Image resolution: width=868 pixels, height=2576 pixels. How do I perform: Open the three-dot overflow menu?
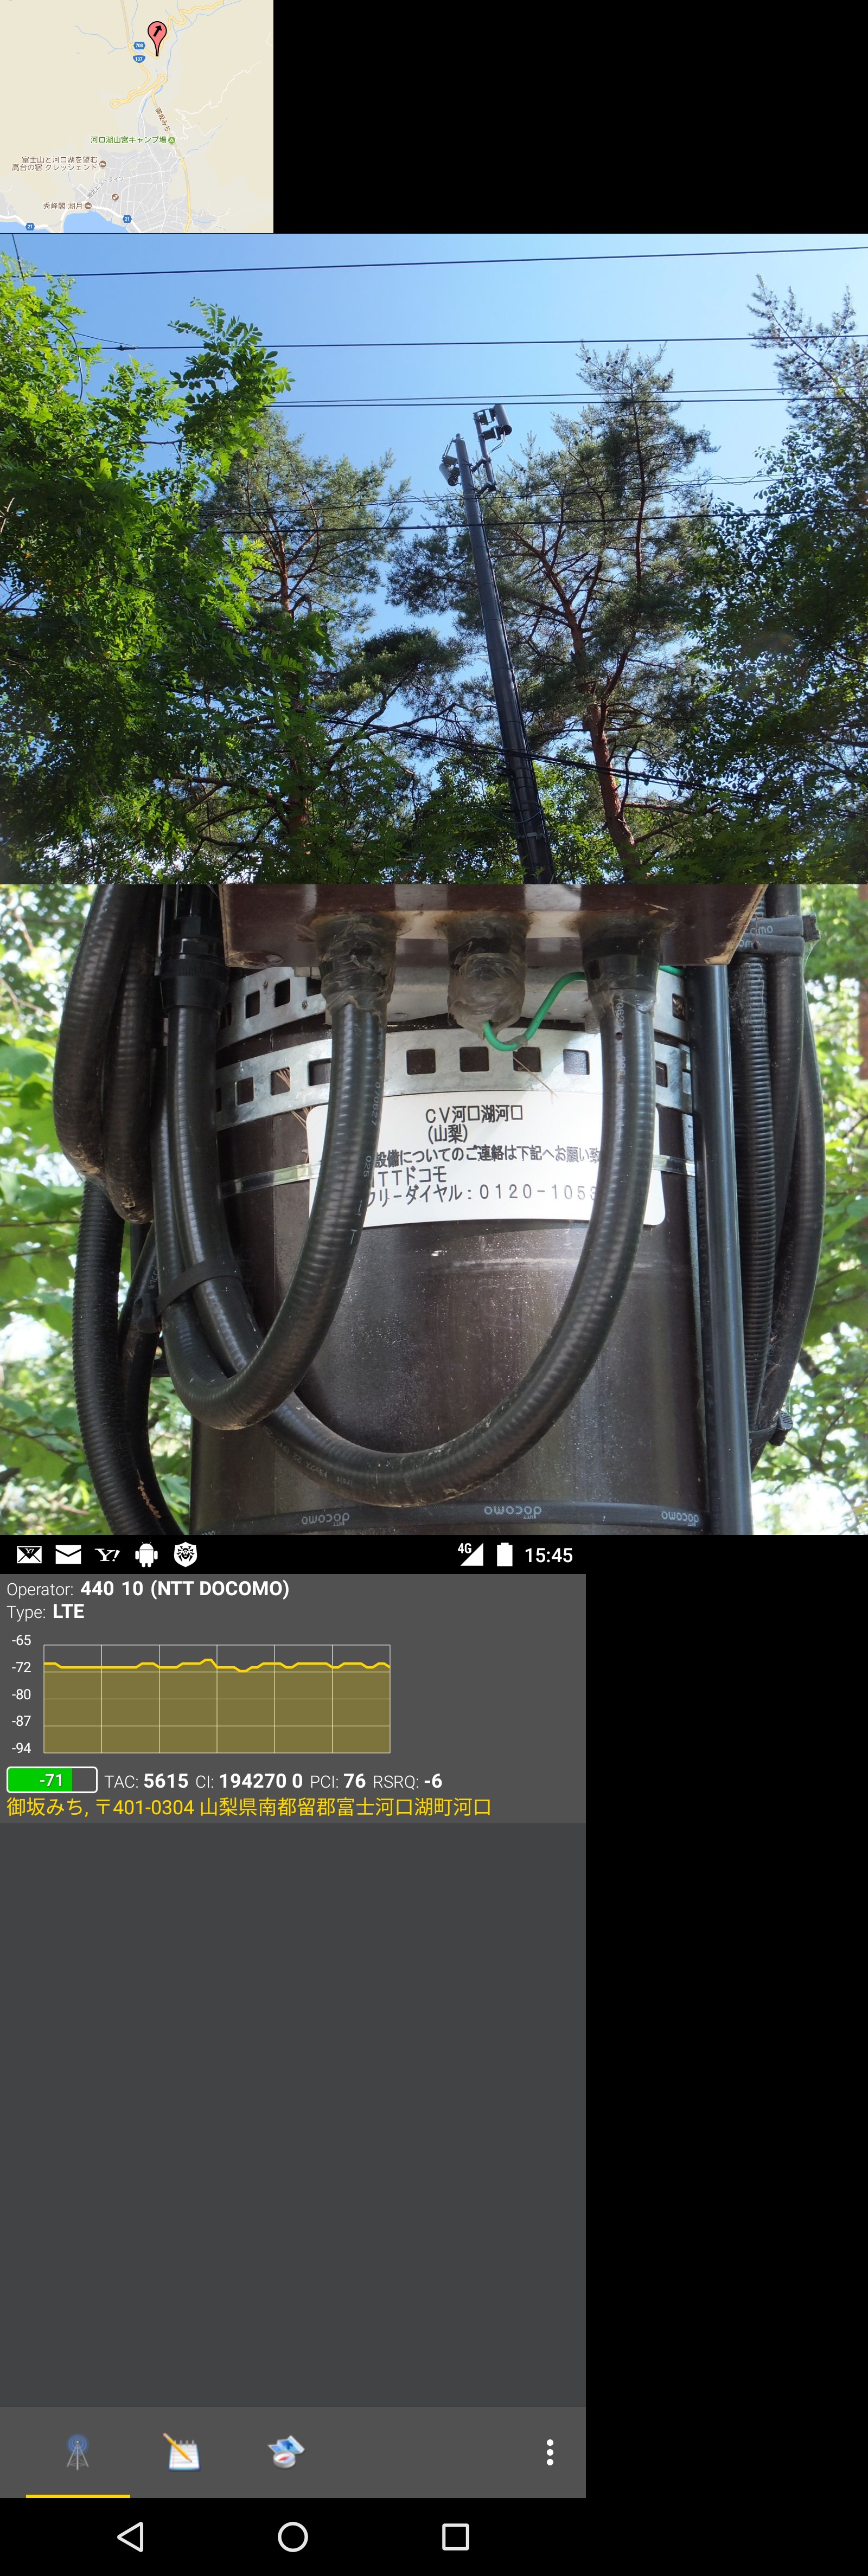click(549, 2451)
